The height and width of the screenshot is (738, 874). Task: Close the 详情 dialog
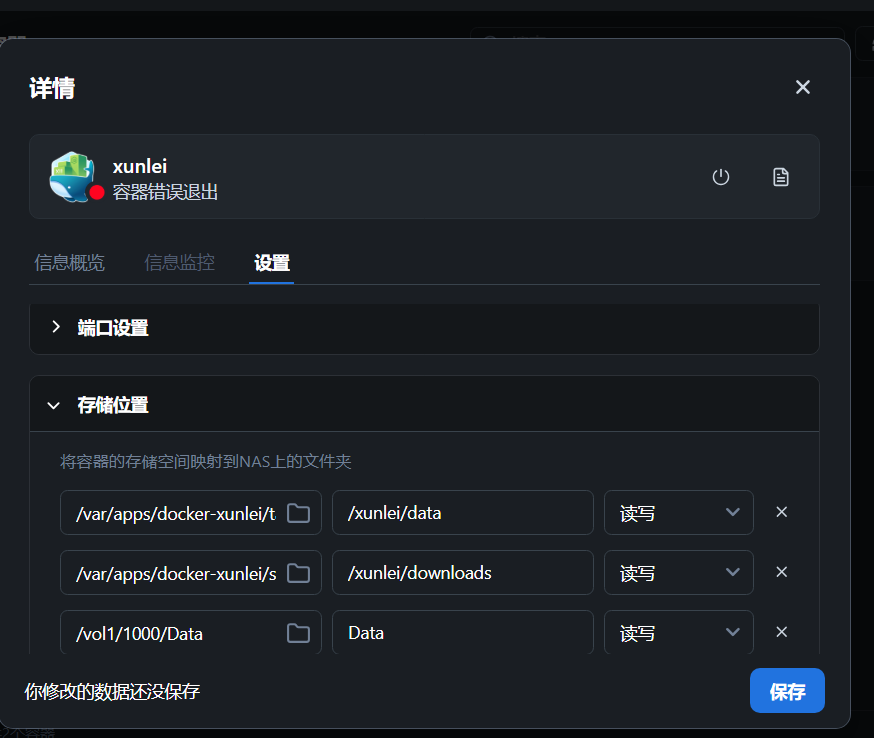click(802, 88)
